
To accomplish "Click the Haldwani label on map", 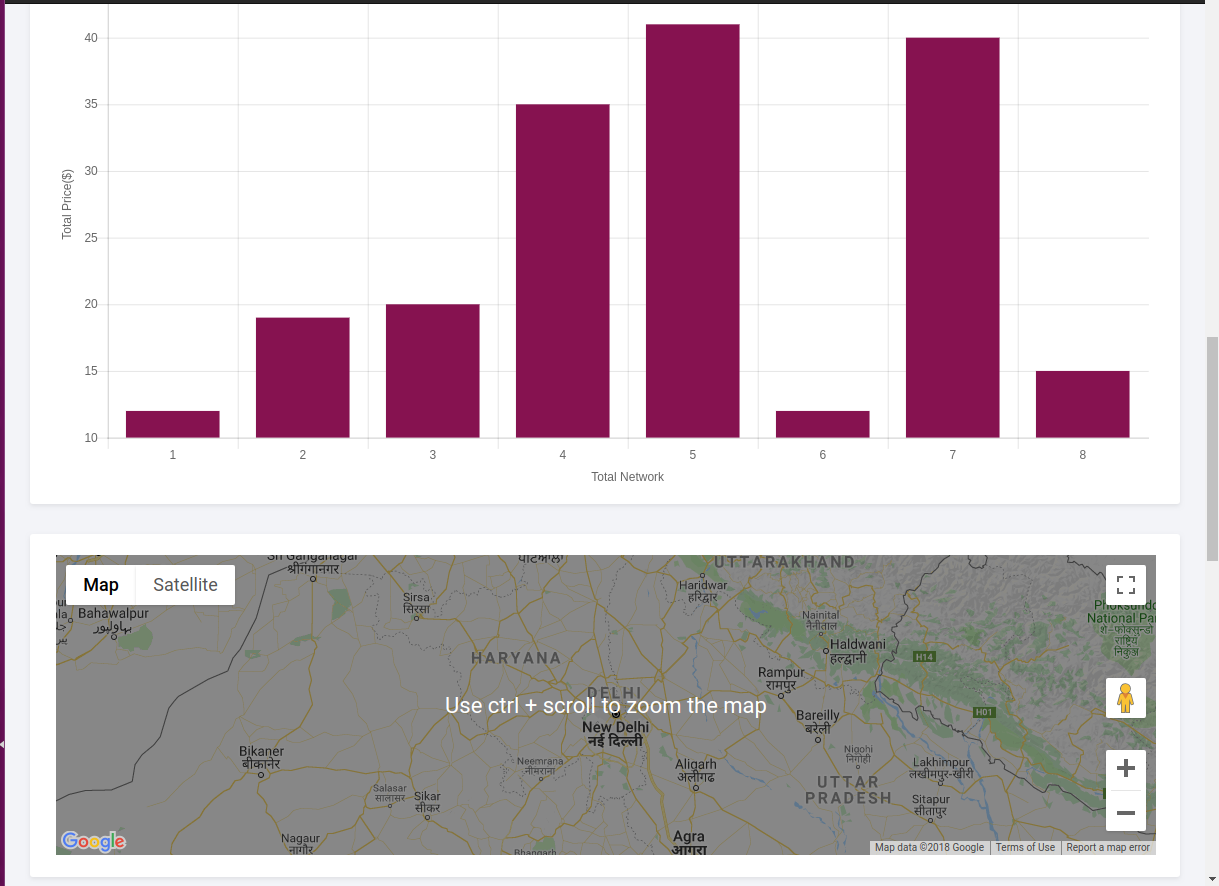I will pos(858,651).
